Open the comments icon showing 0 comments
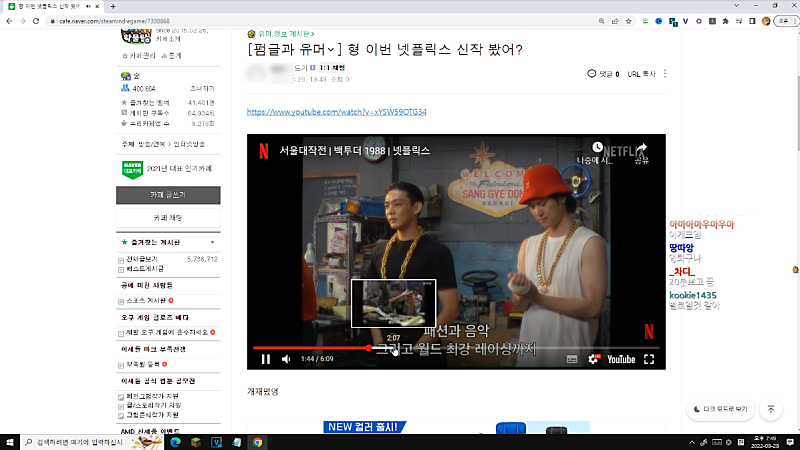 591,74
